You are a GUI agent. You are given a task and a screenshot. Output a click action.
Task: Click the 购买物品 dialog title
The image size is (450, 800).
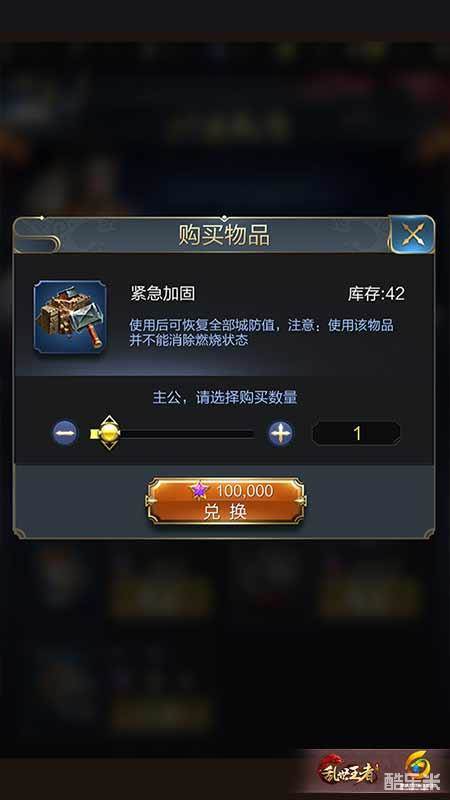coord(224,235)
